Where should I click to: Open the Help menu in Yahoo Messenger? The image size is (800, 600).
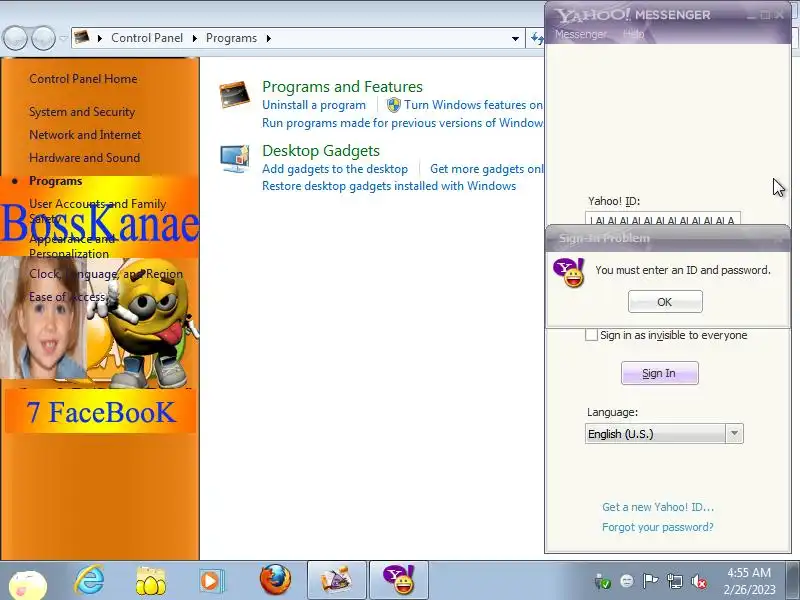[x=633, y=34]
